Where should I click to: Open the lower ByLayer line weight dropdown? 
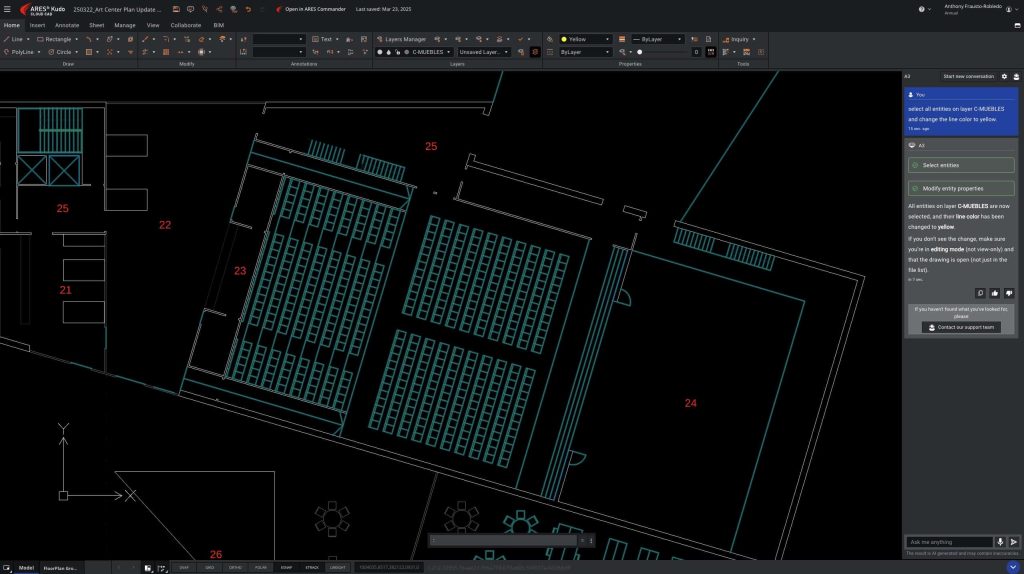[585, 52]
